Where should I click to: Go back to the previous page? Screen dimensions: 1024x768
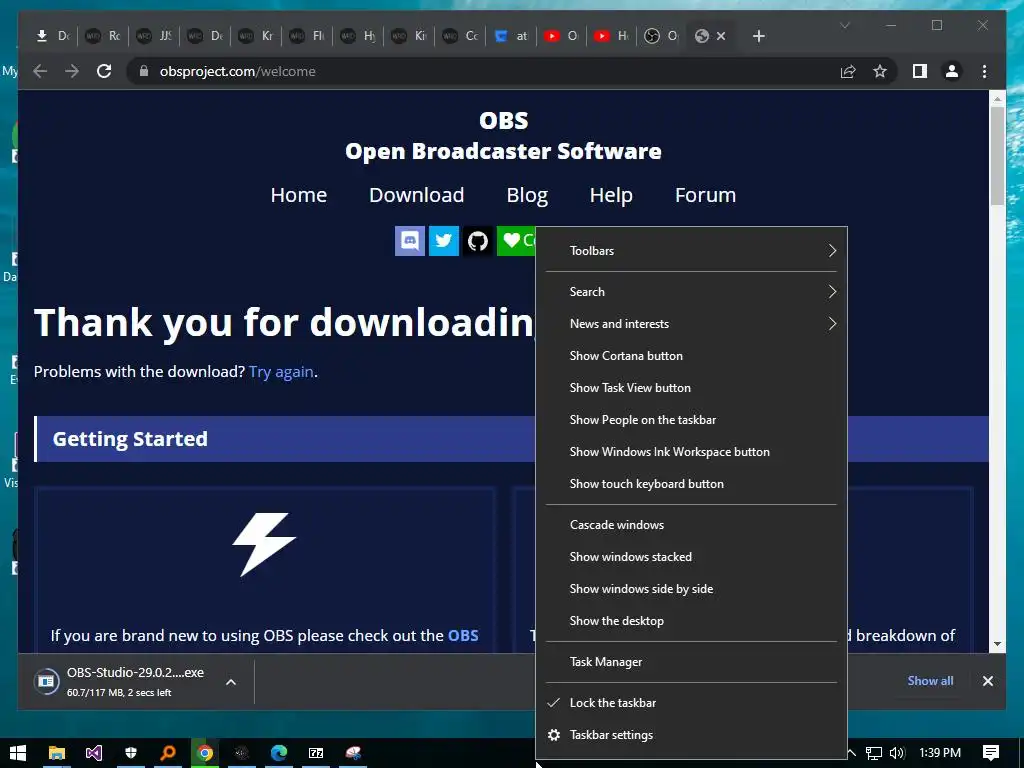click(40, 71)
